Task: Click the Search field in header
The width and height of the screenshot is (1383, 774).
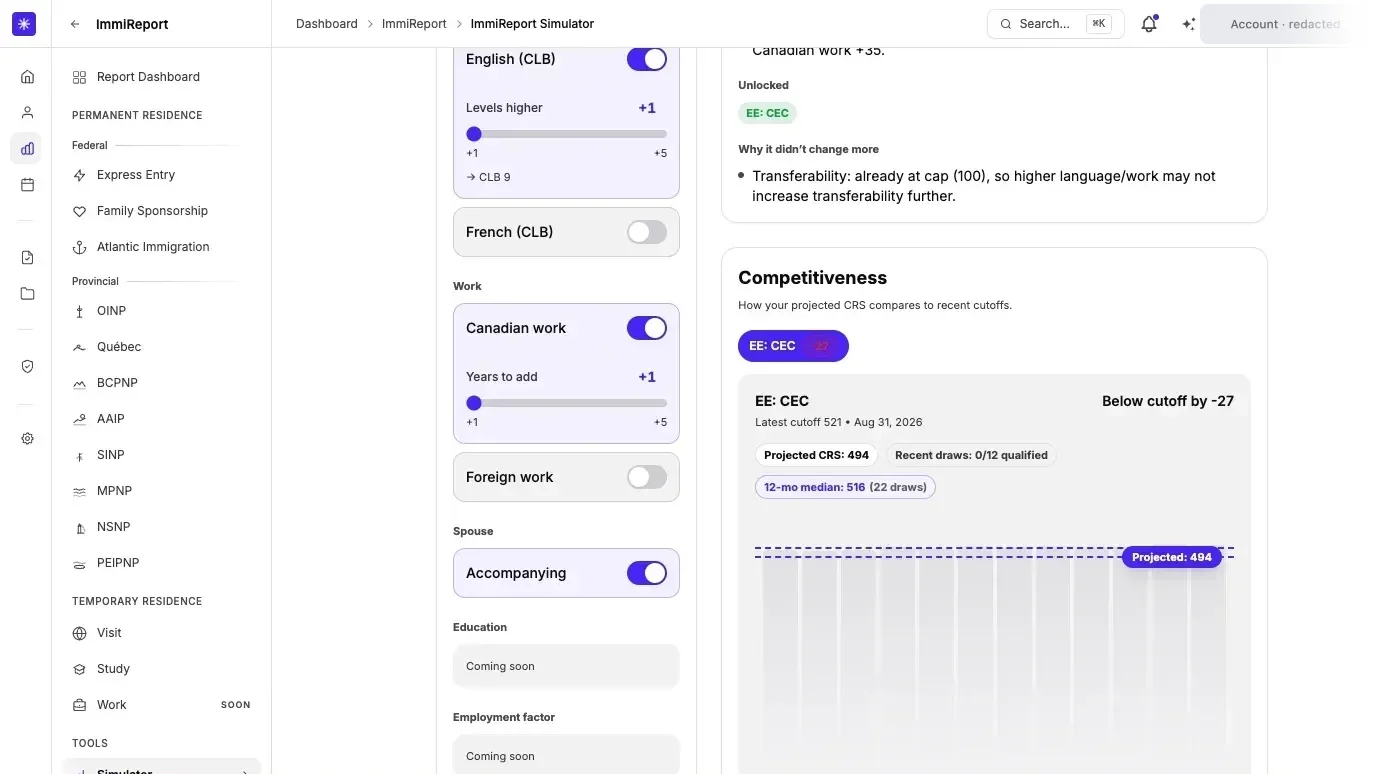Action: click(1056, 24)
